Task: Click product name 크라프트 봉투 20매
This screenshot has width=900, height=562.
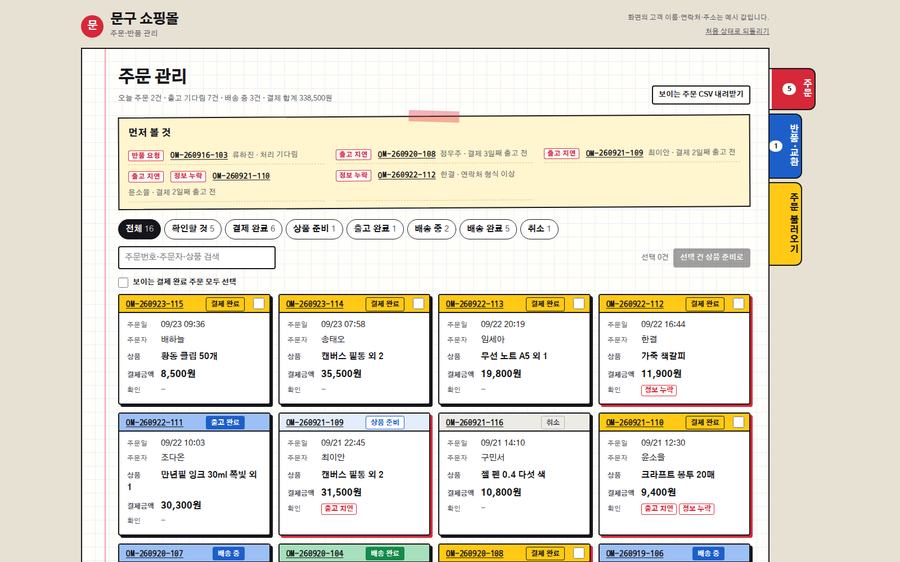Action: (677, 475)
